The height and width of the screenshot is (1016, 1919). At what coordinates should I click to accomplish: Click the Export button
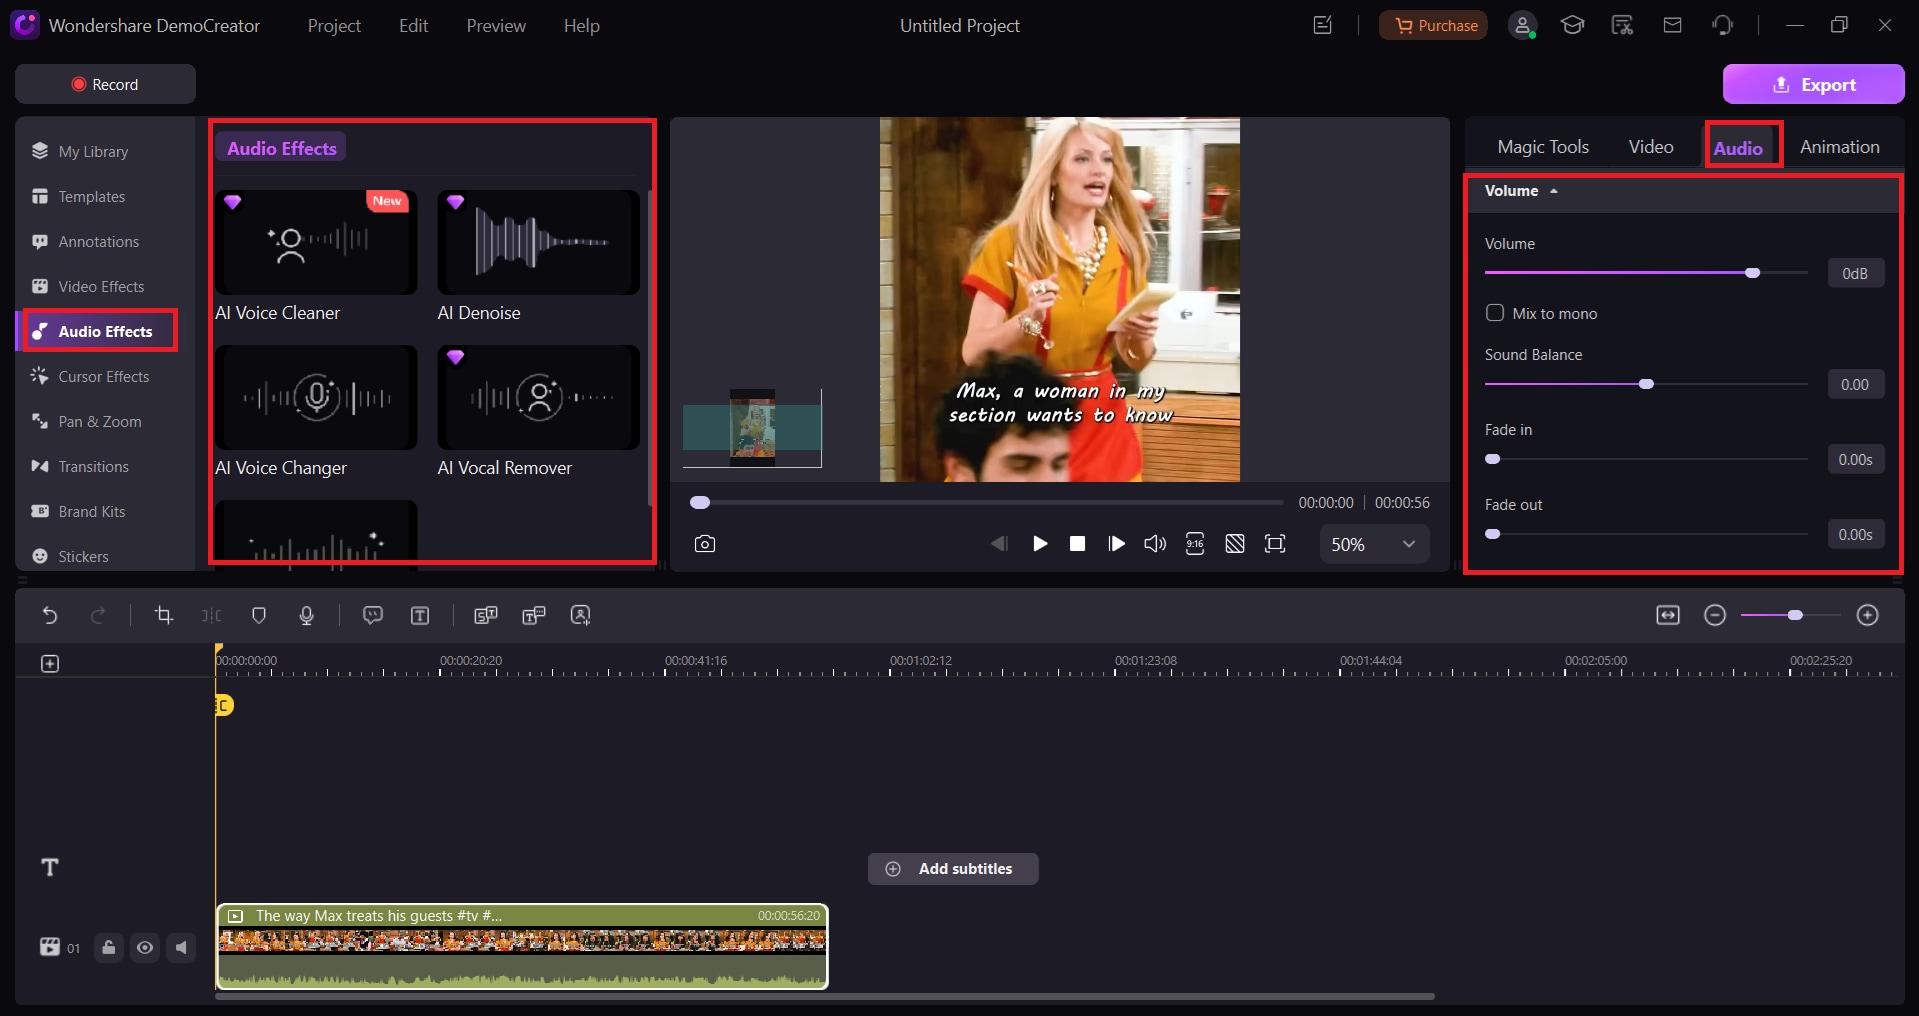(1813, 84)
